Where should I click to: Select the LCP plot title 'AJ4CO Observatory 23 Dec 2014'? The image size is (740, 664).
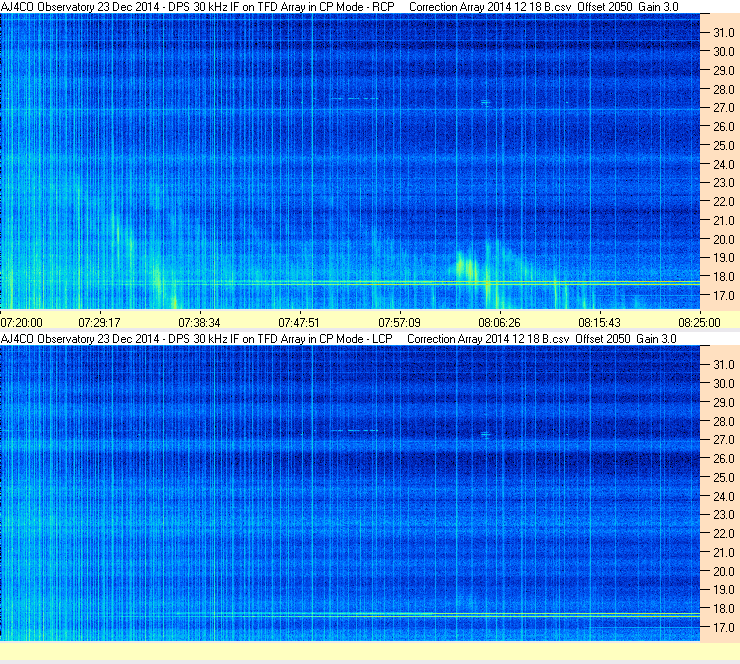tap(80, 339)
